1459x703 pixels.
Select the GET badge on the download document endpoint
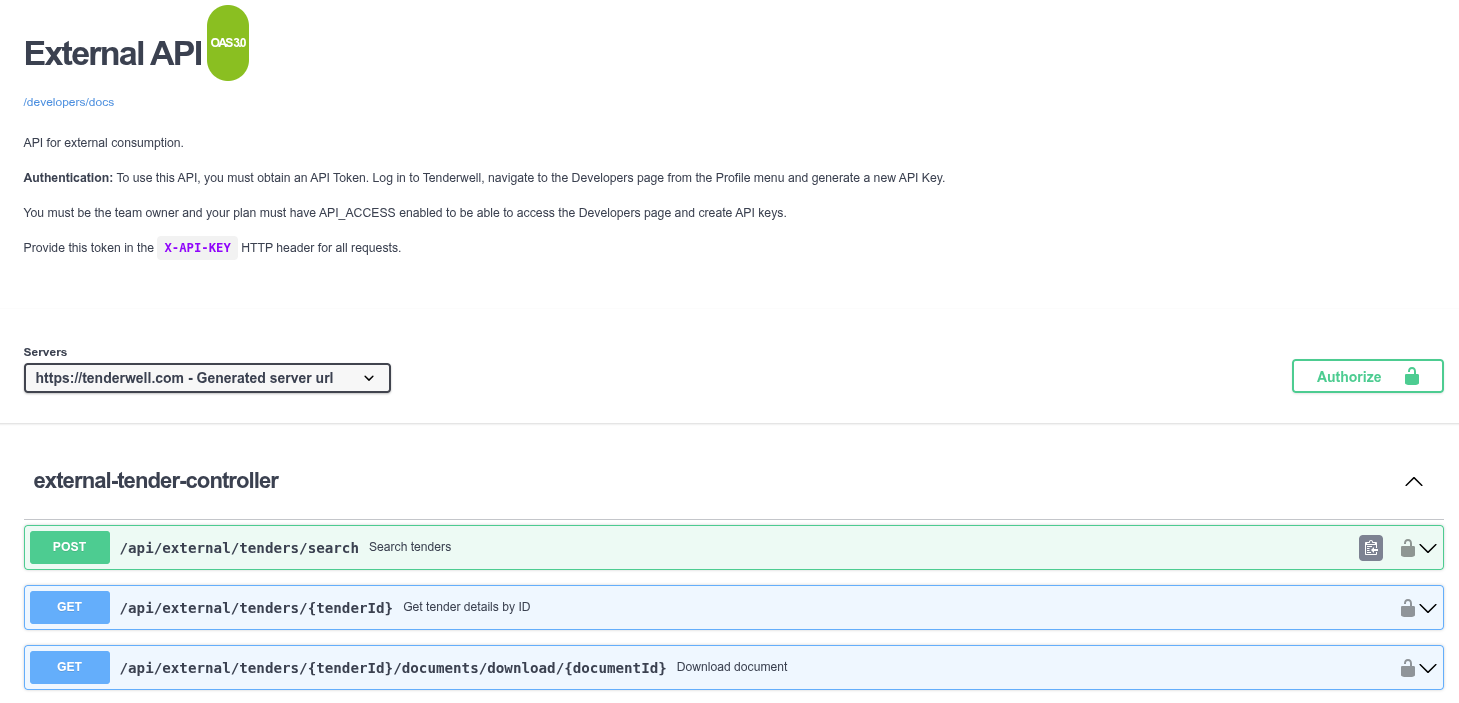point(69,667)
